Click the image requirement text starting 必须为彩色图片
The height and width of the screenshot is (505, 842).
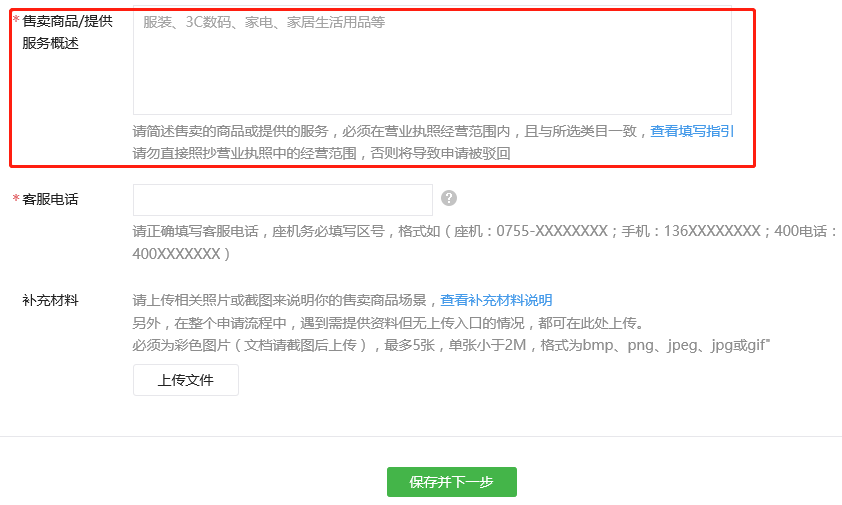[451, 345]
